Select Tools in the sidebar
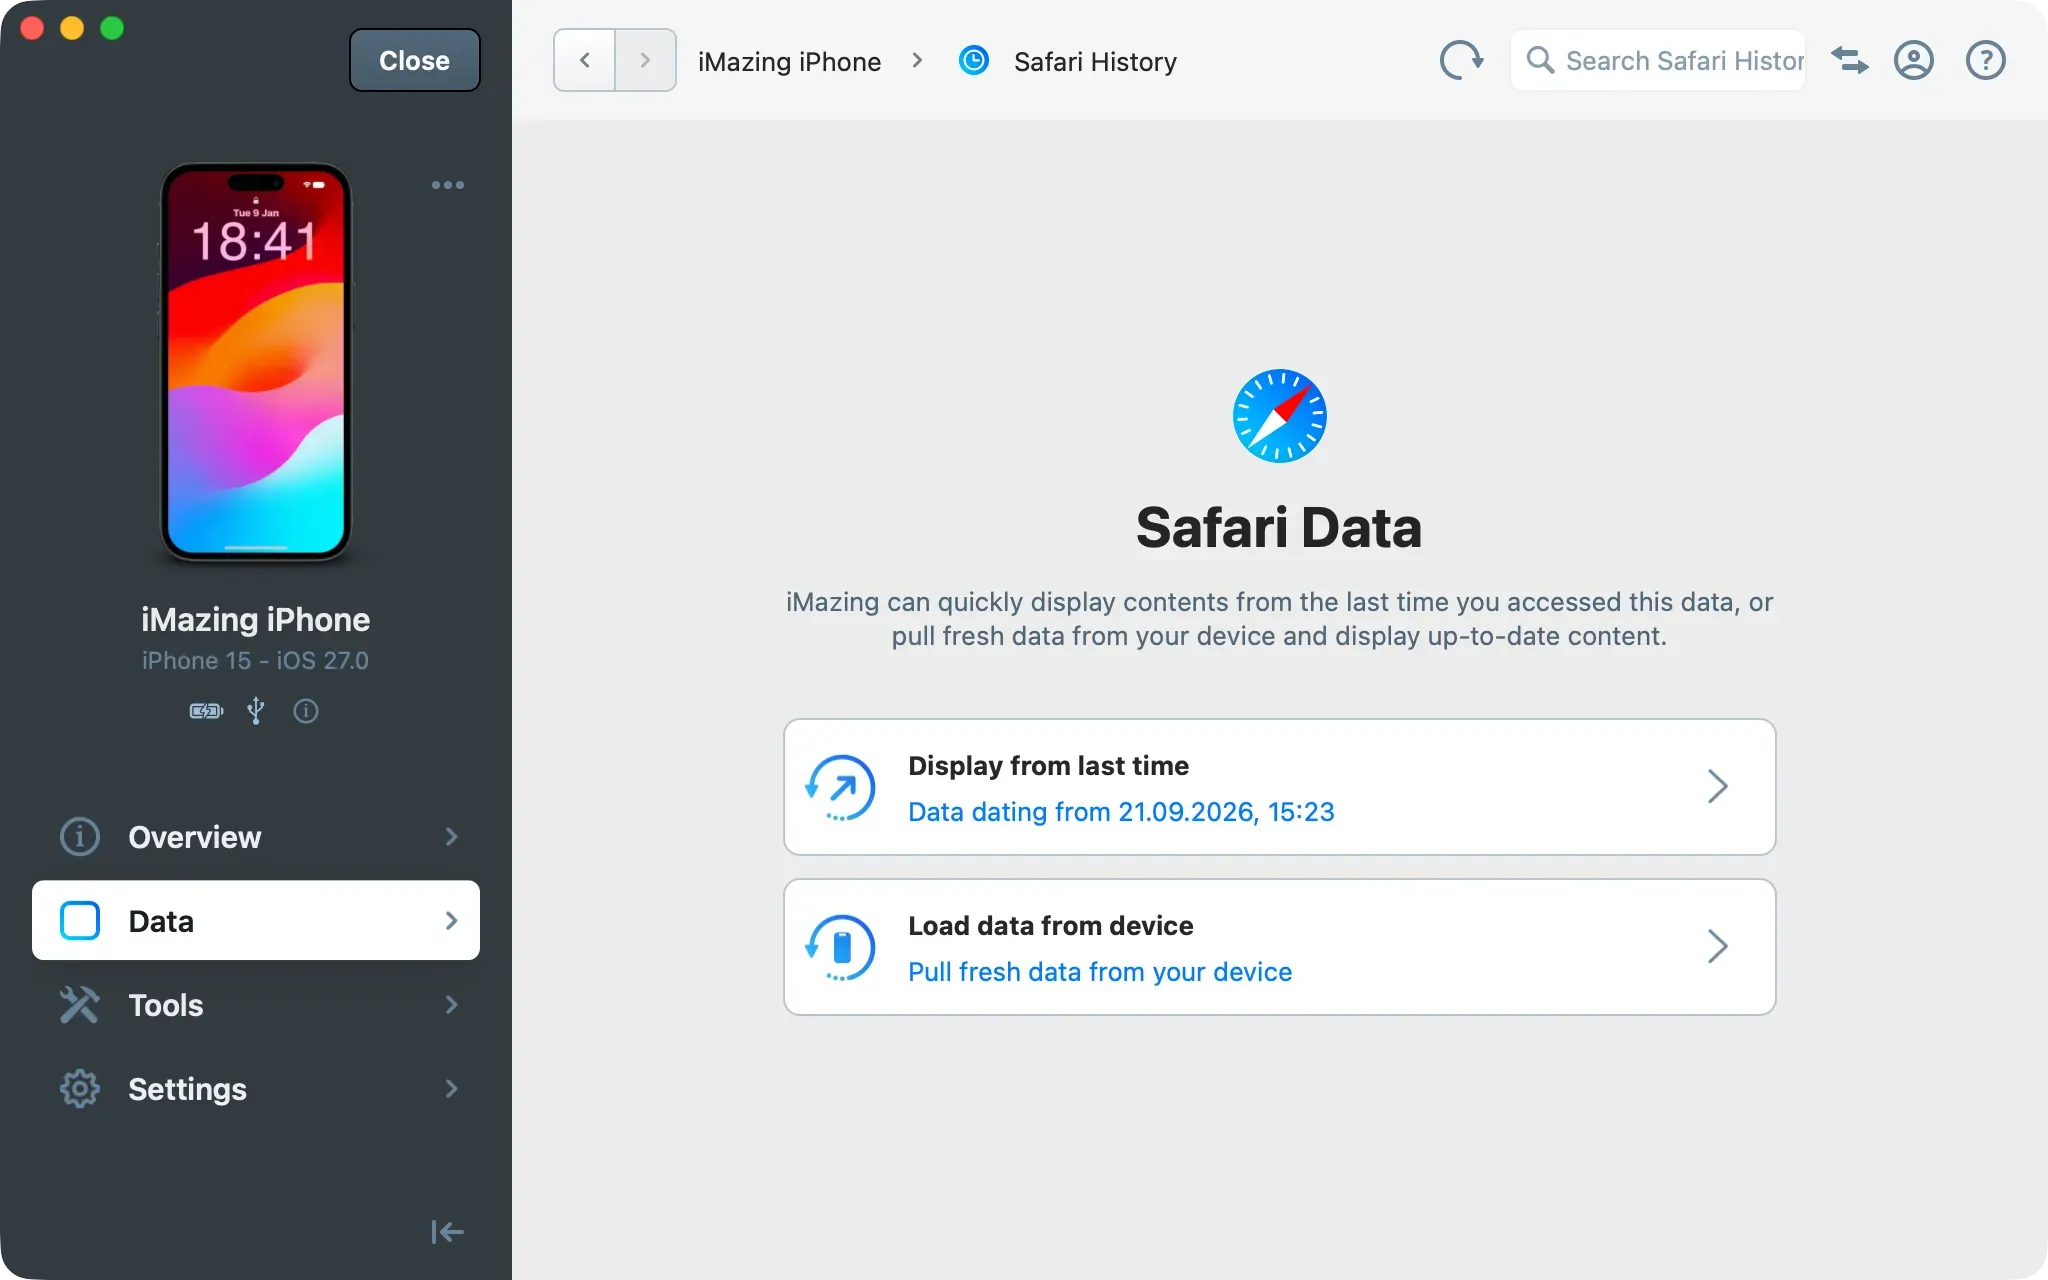Image resolution: width=2048 pixels, height=1280 pixels. pyautogui.click(x=256, y=1005)
